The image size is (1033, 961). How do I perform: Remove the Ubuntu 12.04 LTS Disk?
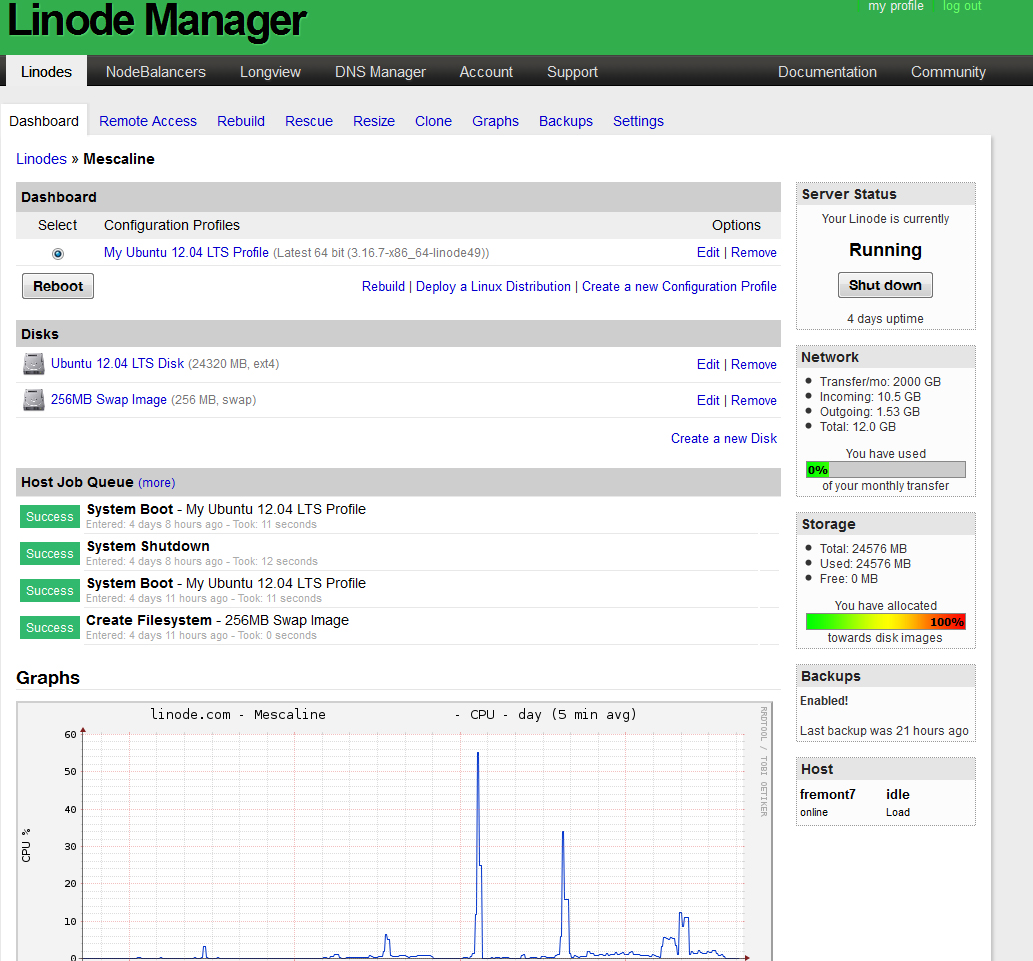pyautogui.click(x=754, y=364)
